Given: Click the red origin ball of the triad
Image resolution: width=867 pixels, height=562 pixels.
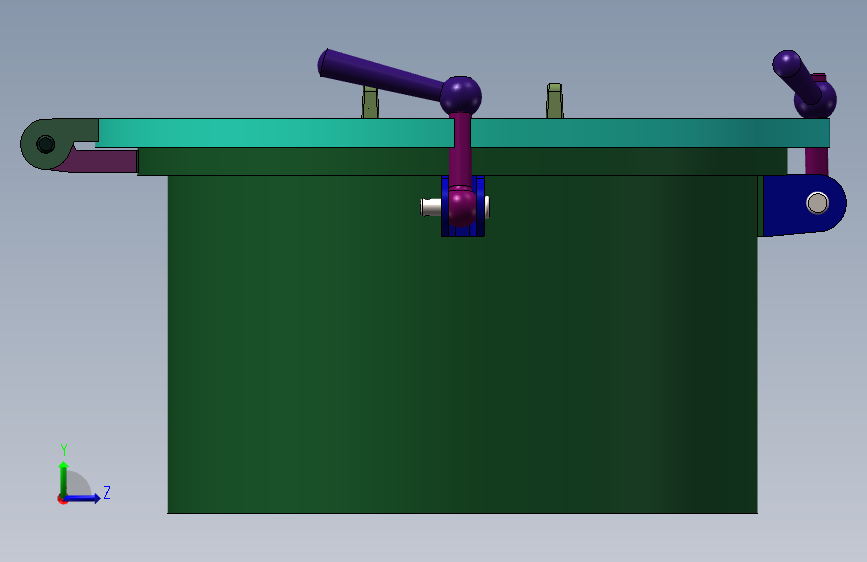Looking at the screenshot, I should (62, 499).
